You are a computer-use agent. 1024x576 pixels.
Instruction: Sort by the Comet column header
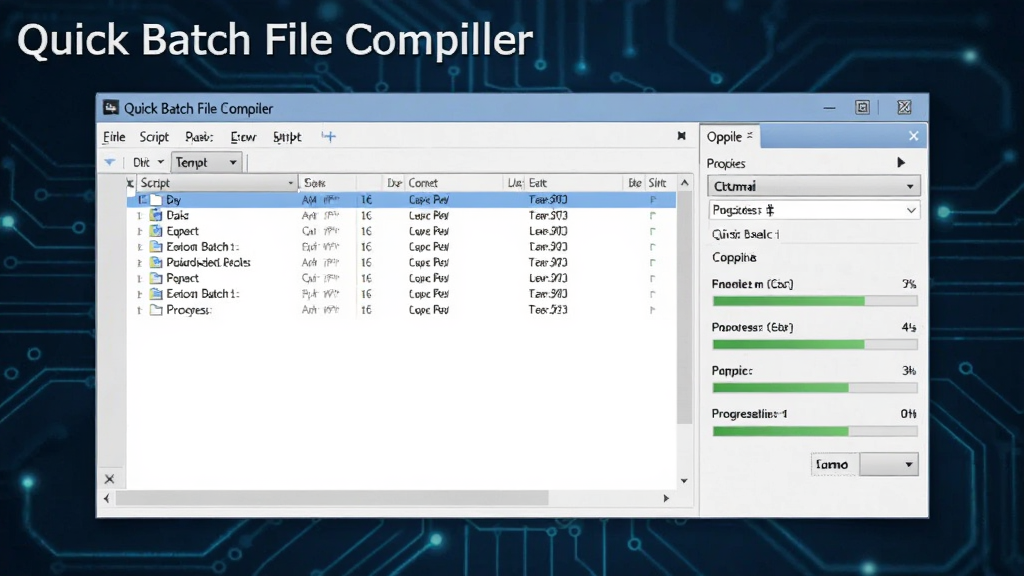[x=455, y=184]
